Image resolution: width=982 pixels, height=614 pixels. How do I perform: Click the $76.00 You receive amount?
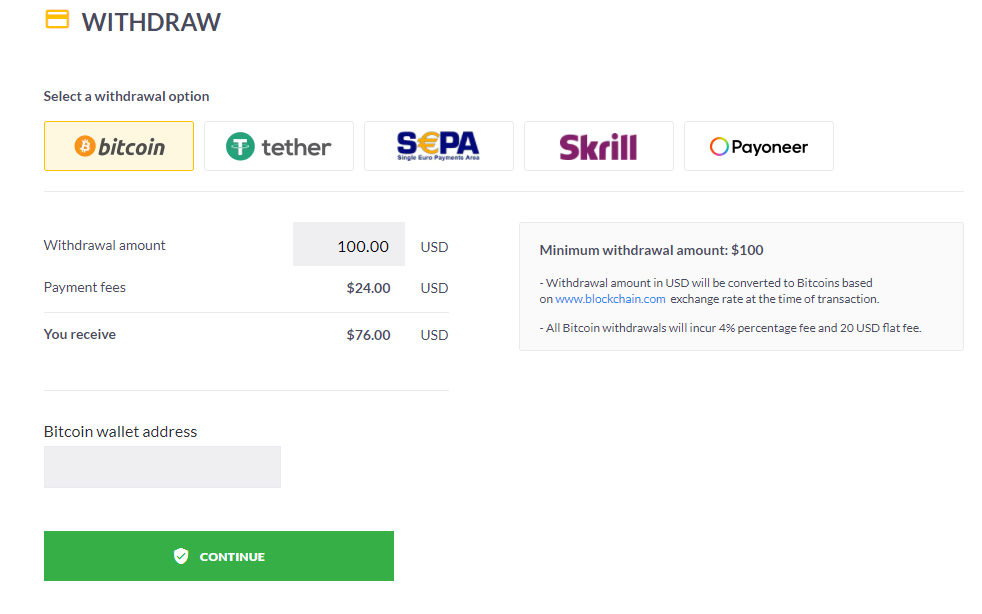[x=368, y=335]
